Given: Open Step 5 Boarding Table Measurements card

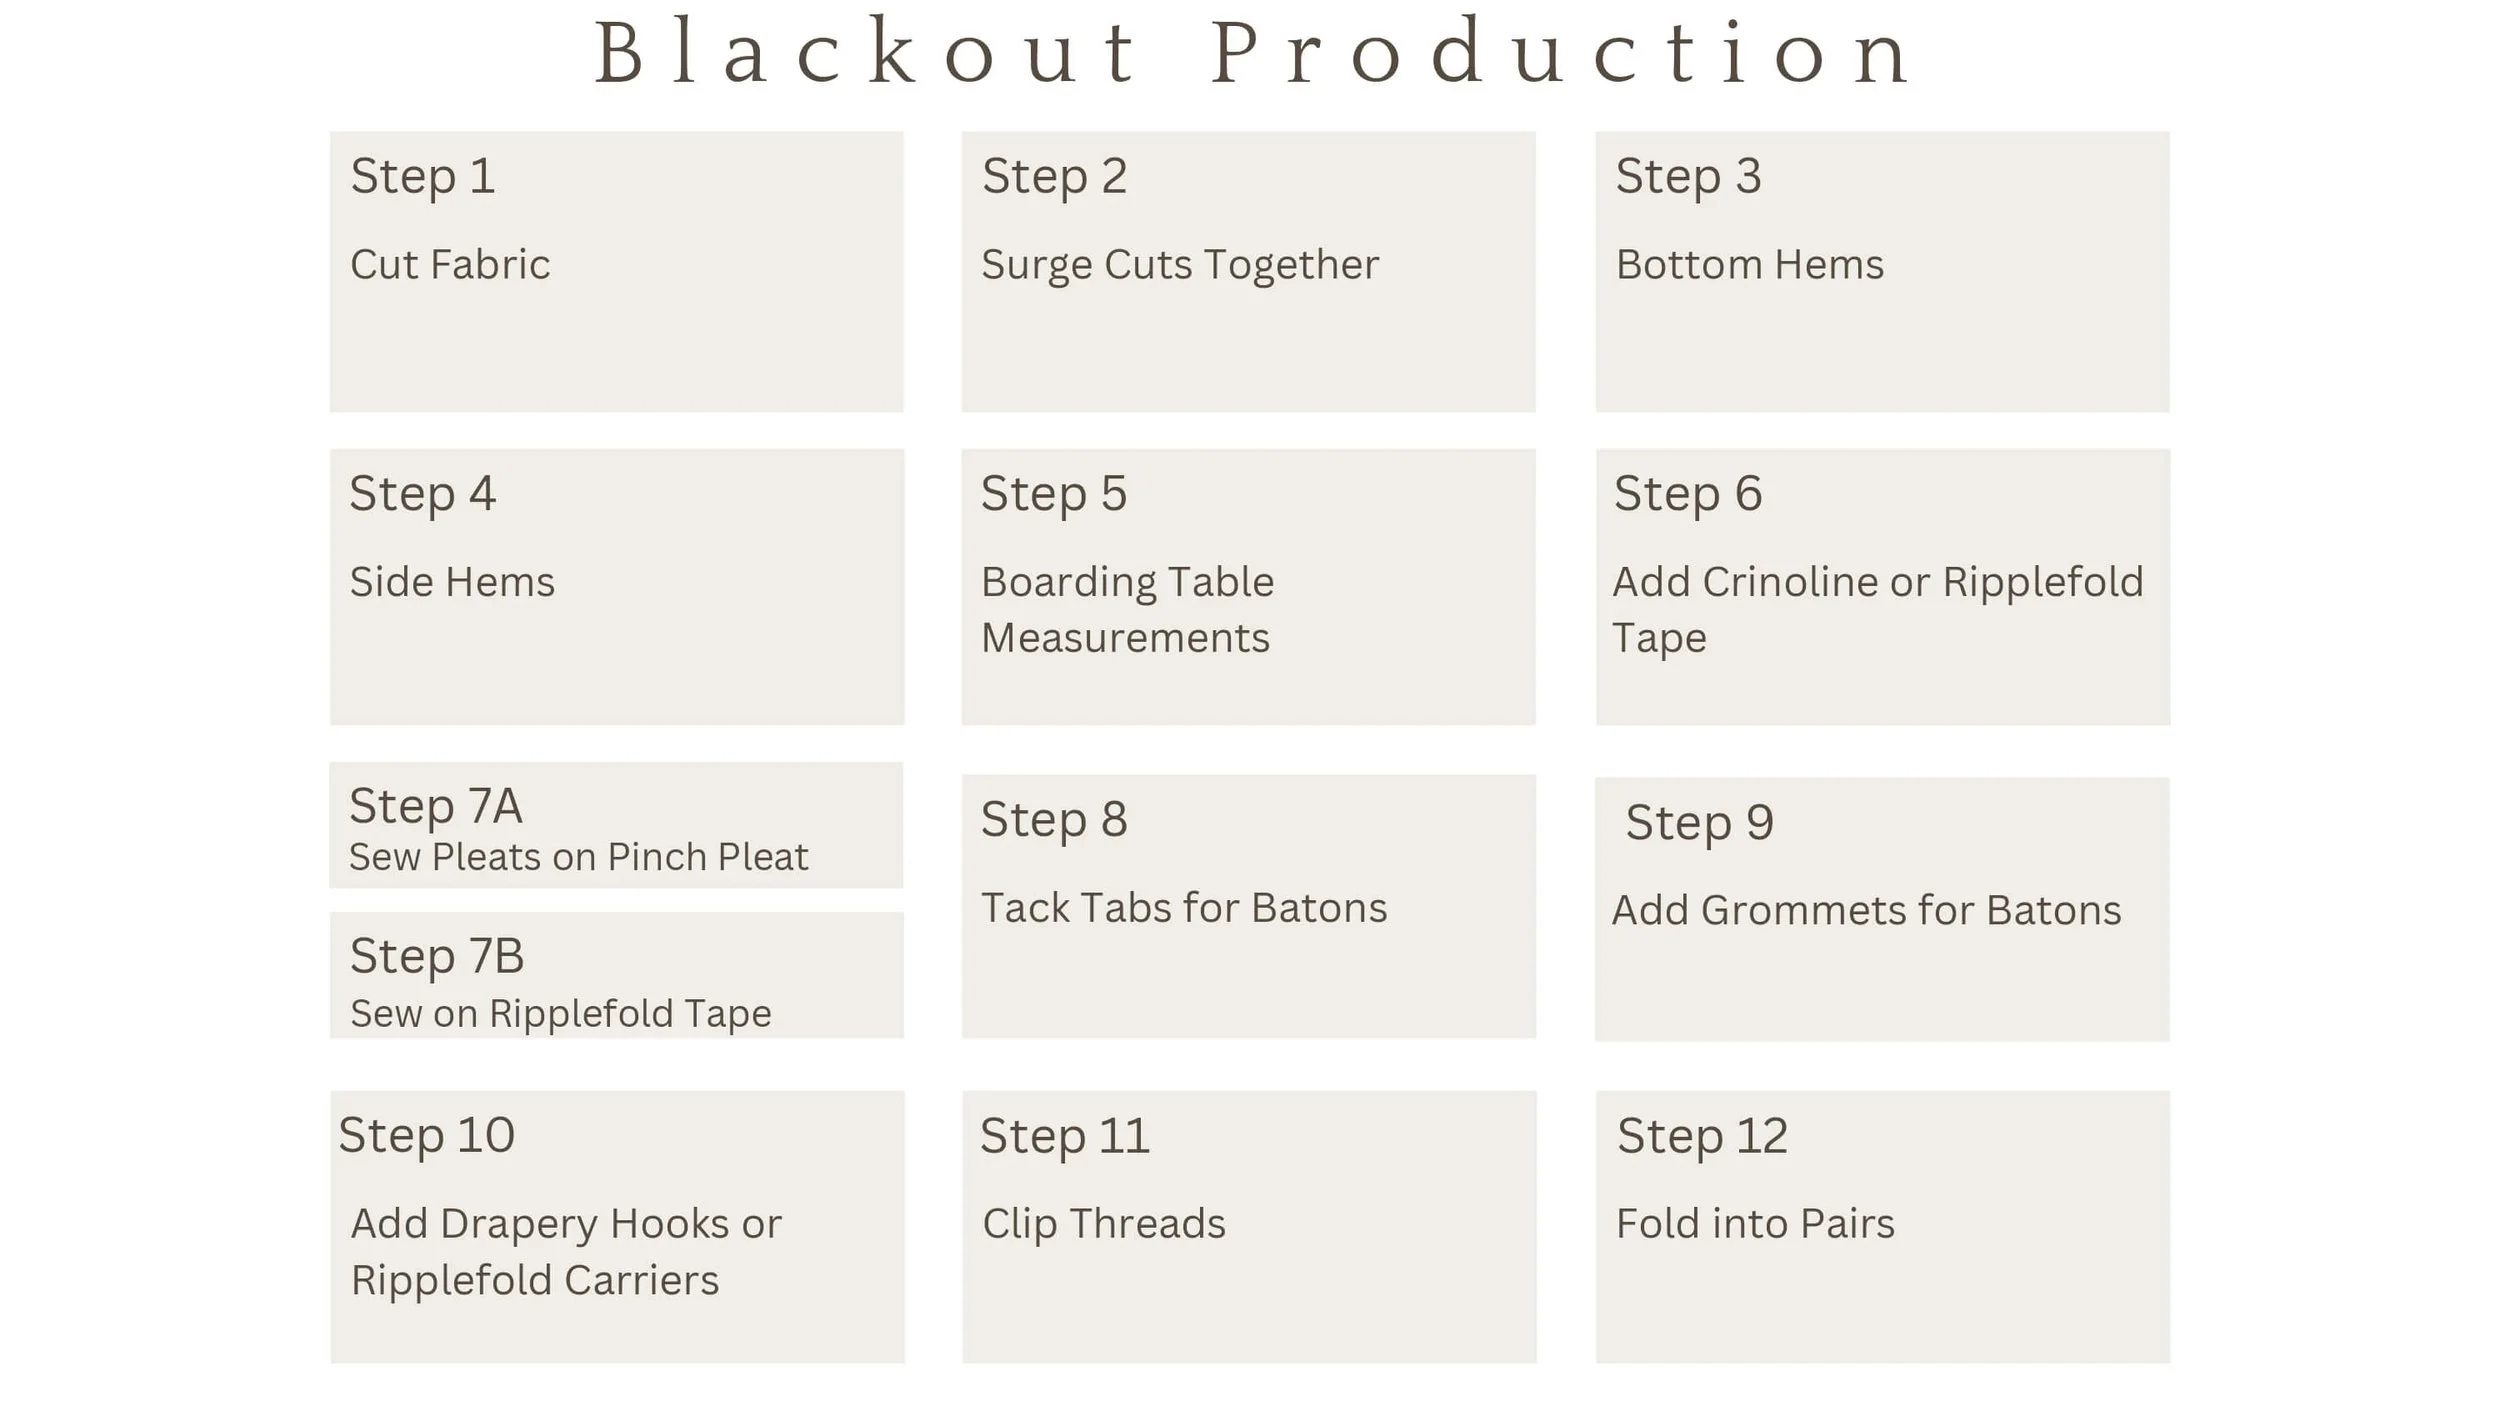Looking at the screenshot, I should (1248, 587).
